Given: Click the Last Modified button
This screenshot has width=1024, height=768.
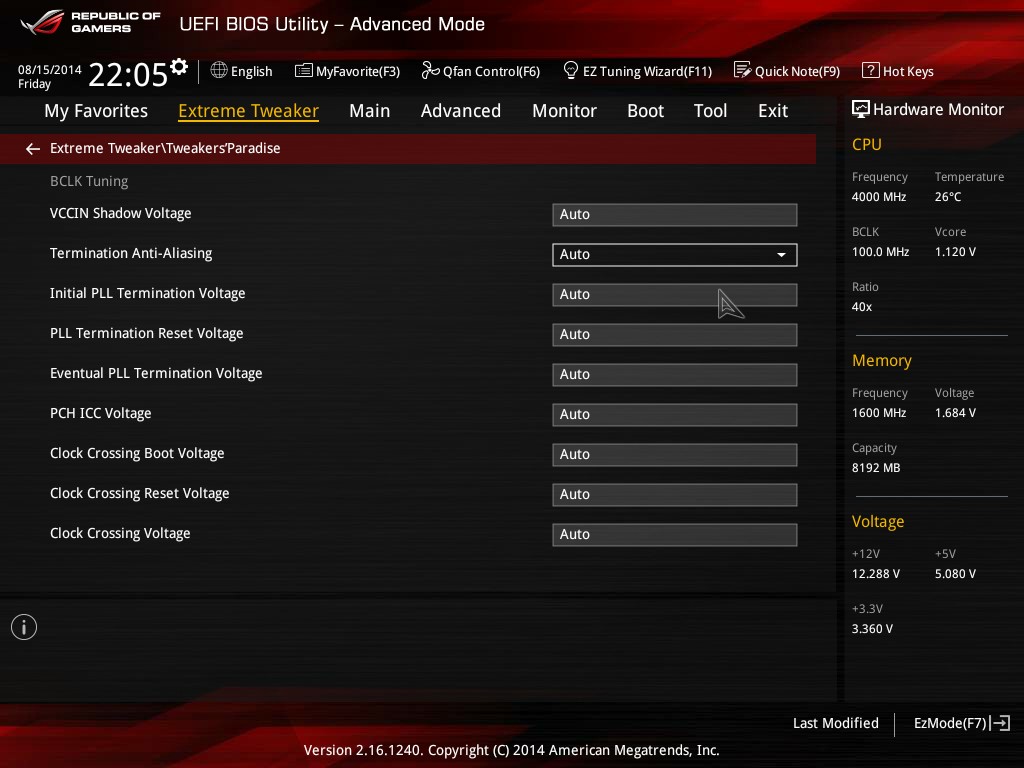Looking at the screenshot, I should pyautogui.click(x=835, y=723).
